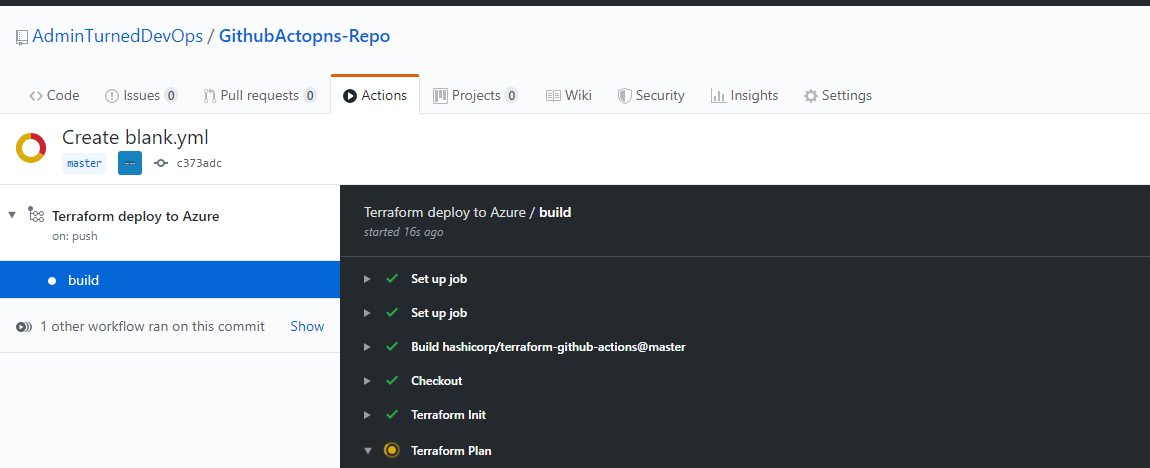
Task: Open the Terraform Plan step label
Action: [451, 450]
